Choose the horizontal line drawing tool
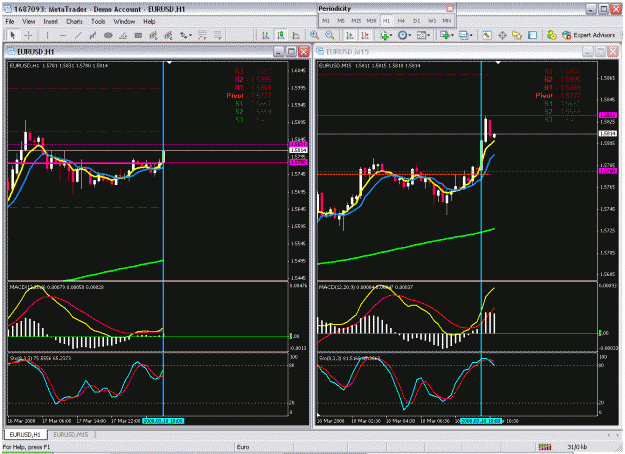 tap(63, 35)
